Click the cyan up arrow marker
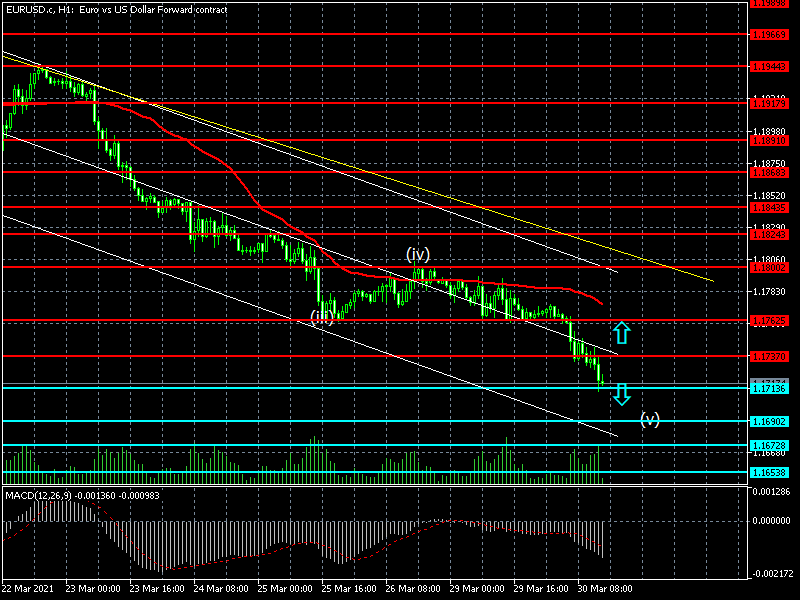 click(x=621, y=333)
